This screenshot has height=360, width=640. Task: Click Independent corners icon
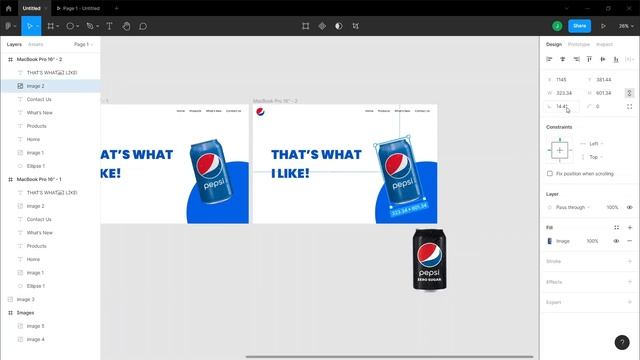(629, 107)
